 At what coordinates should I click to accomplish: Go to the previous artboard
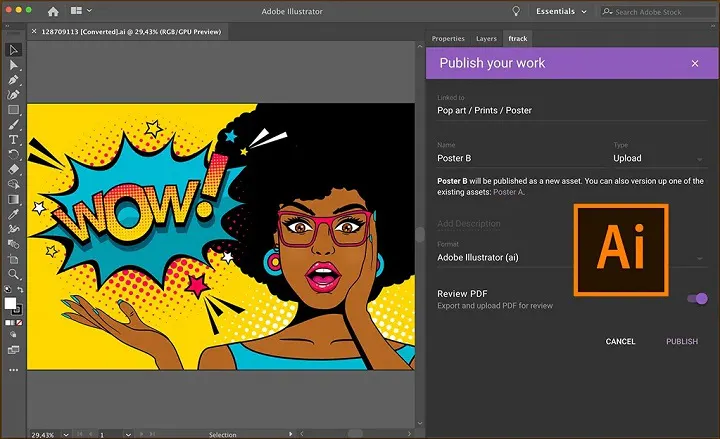[90, 434]
